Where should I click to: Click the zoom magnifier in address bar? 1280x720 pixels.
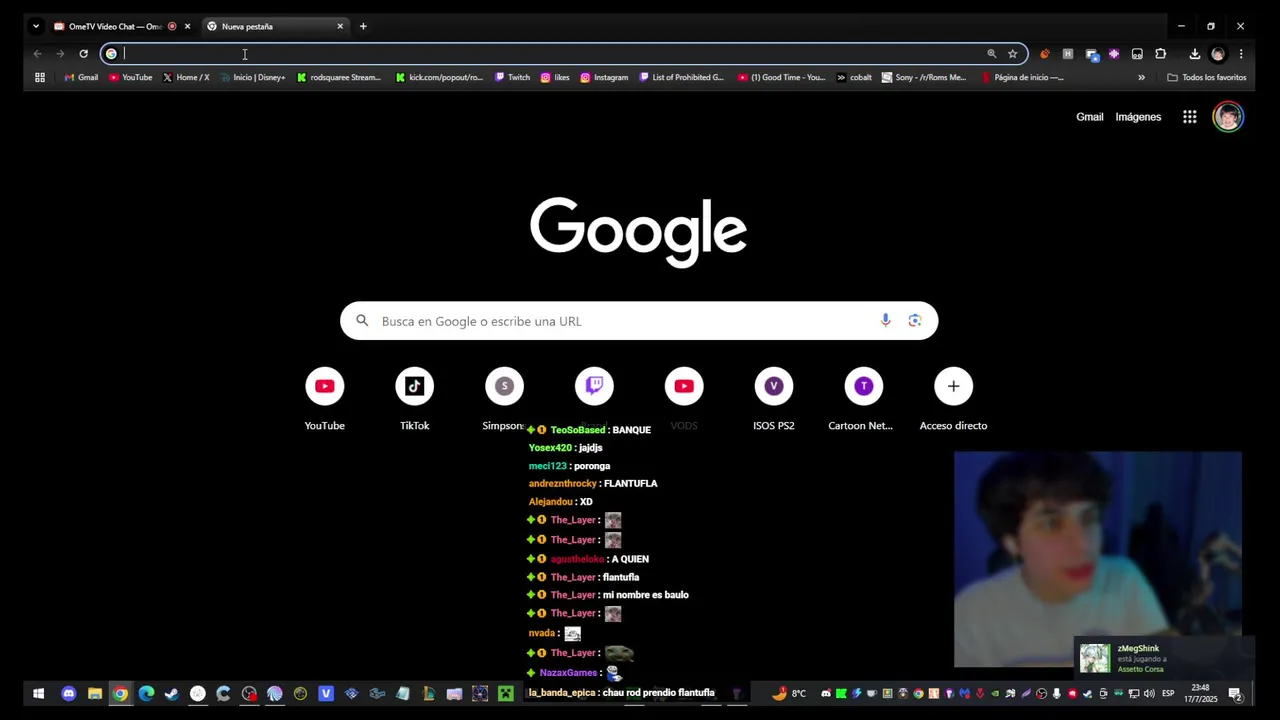(991, 54)
